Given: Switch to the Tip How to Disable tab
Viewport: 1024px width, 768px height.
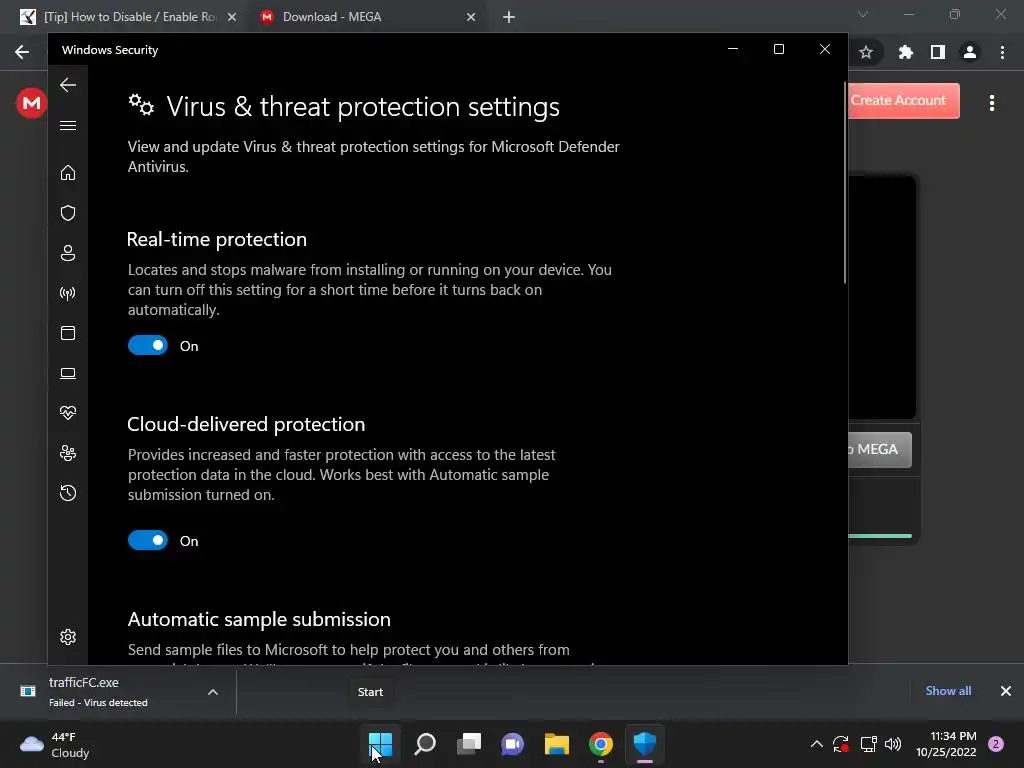Looking at the screenshot, I should pyautogui.click(x=129, y=17).
